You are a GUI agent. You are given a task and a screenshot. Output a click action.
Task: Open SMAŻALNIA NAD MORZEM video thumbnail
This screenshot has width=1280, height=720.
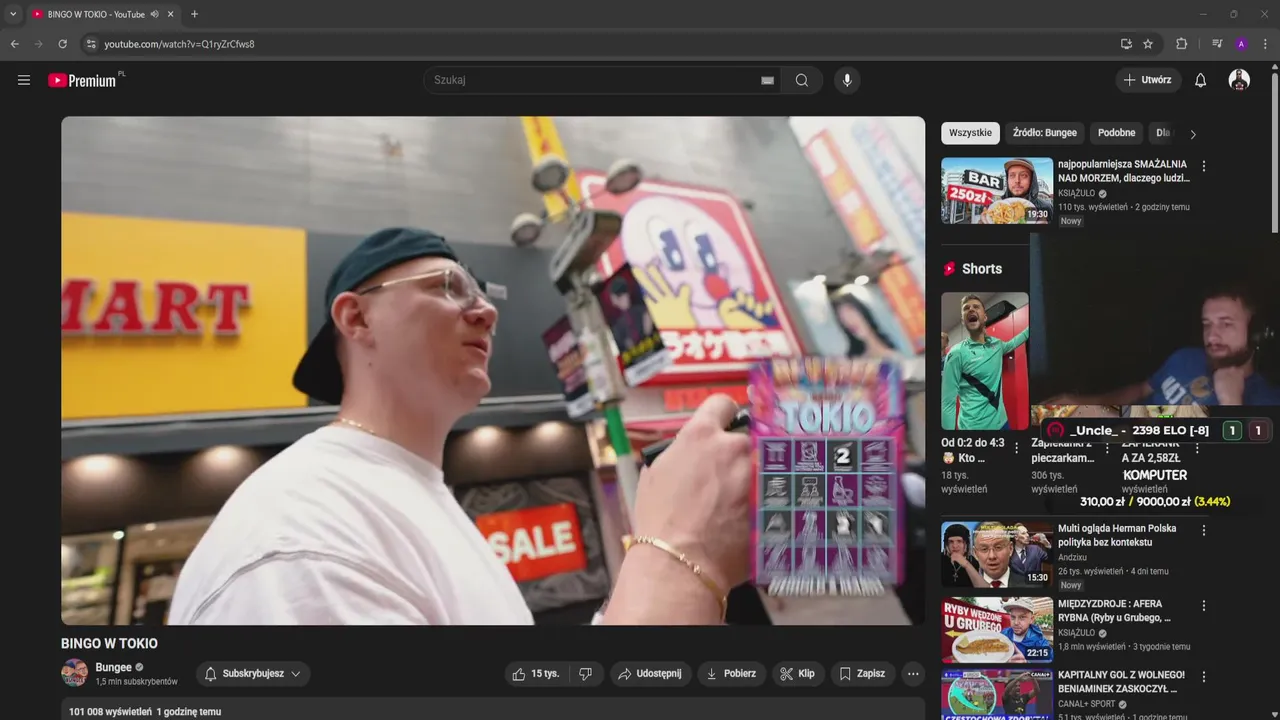(997, 190)
